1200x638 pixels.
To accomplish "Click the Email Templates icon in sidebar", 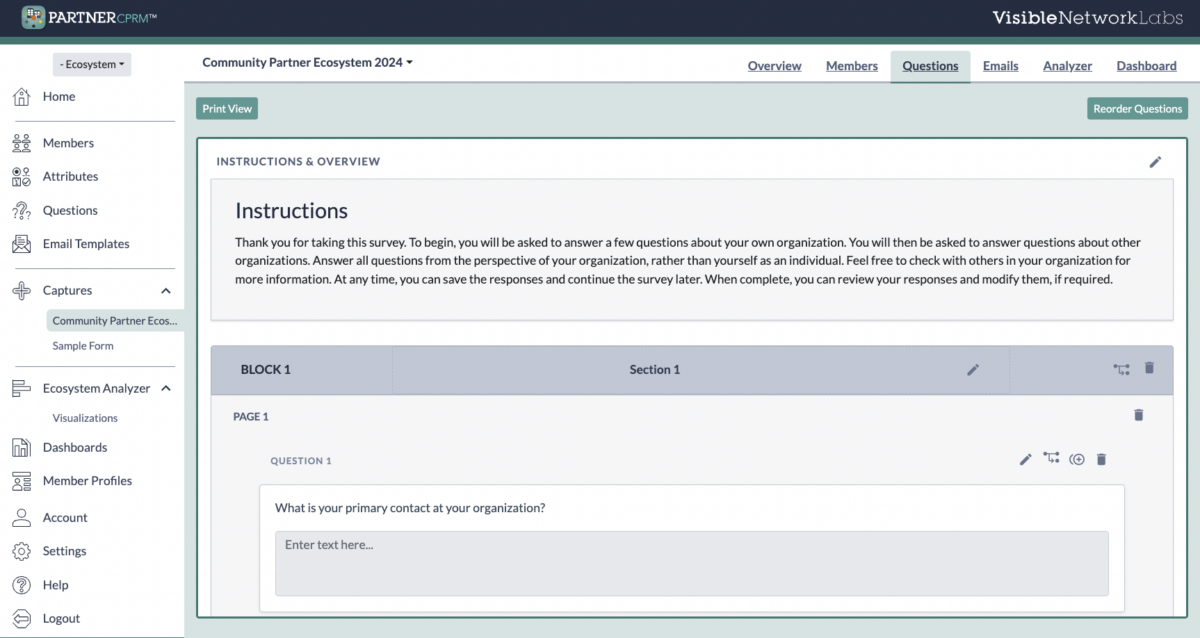I will 21,244.
